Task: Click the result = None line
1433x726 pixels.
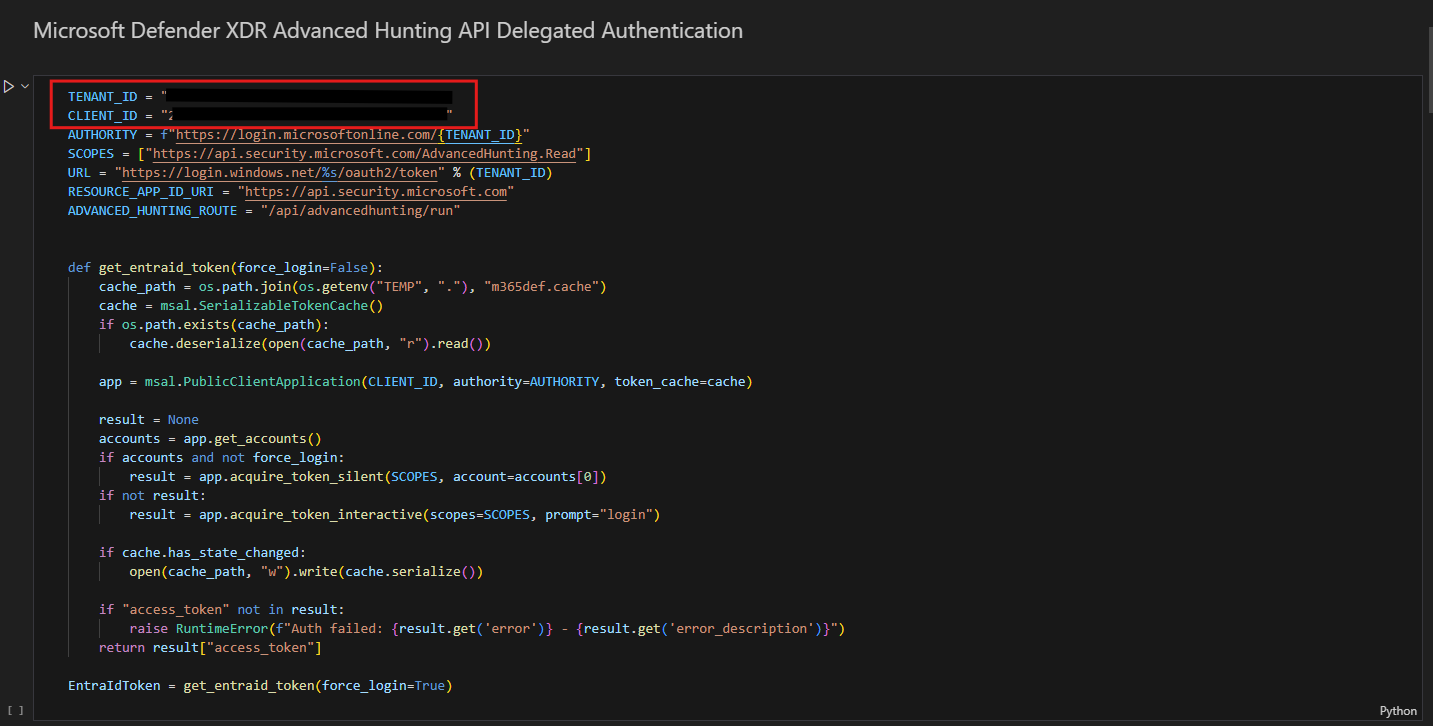Action: pyautogui.click(x=149, y=420)
